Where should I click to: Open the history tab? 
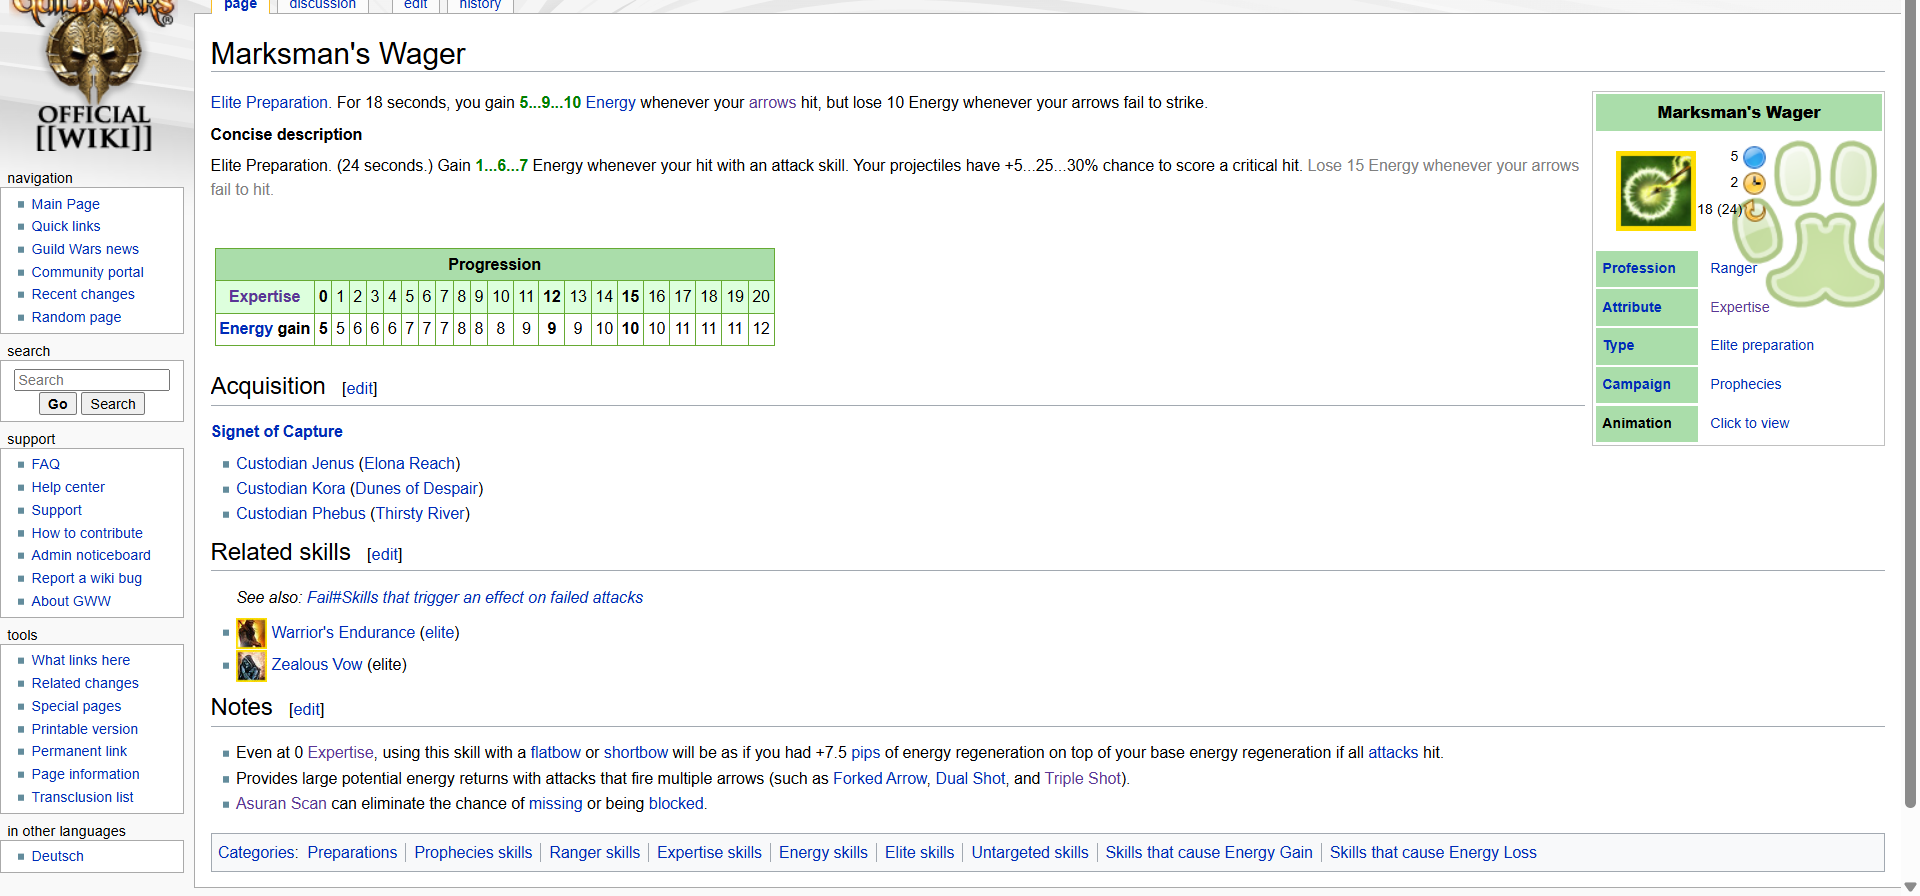pos(480,5)
